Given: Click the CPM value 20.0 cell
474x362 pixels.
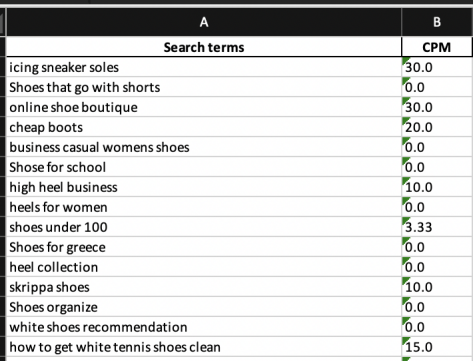Looking at the screenshot, I should 437,127.
